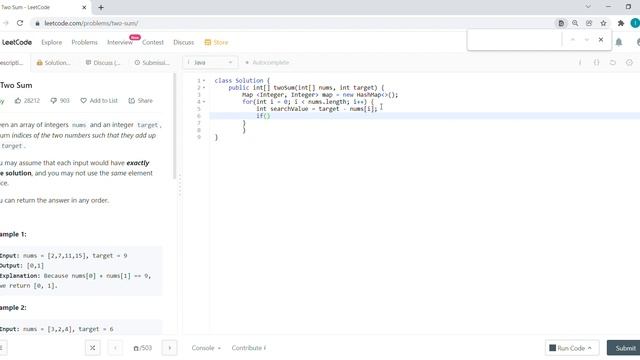Expand the Console panel
The image size is (640, 360).
(206, 348)
